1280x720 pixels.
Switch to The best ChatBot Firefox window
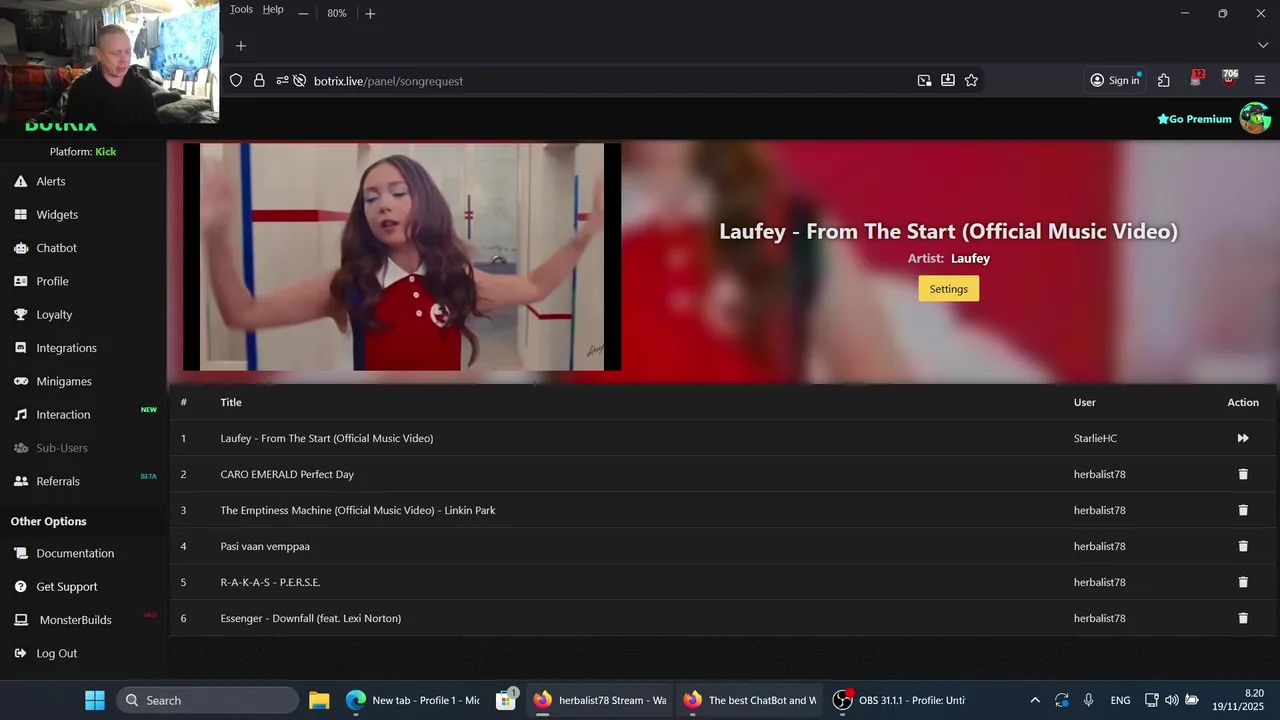(x=750, y=700)
